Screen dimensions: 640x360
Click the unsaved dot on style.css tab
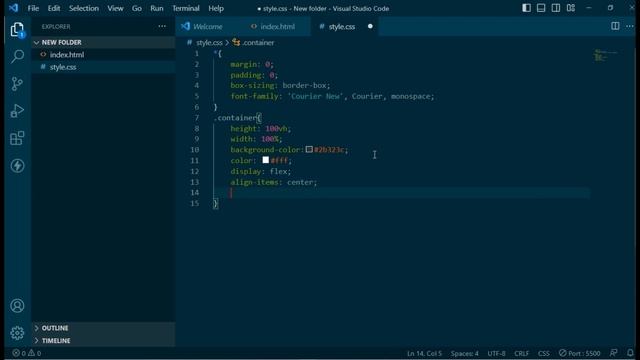(x=370, y=27)
